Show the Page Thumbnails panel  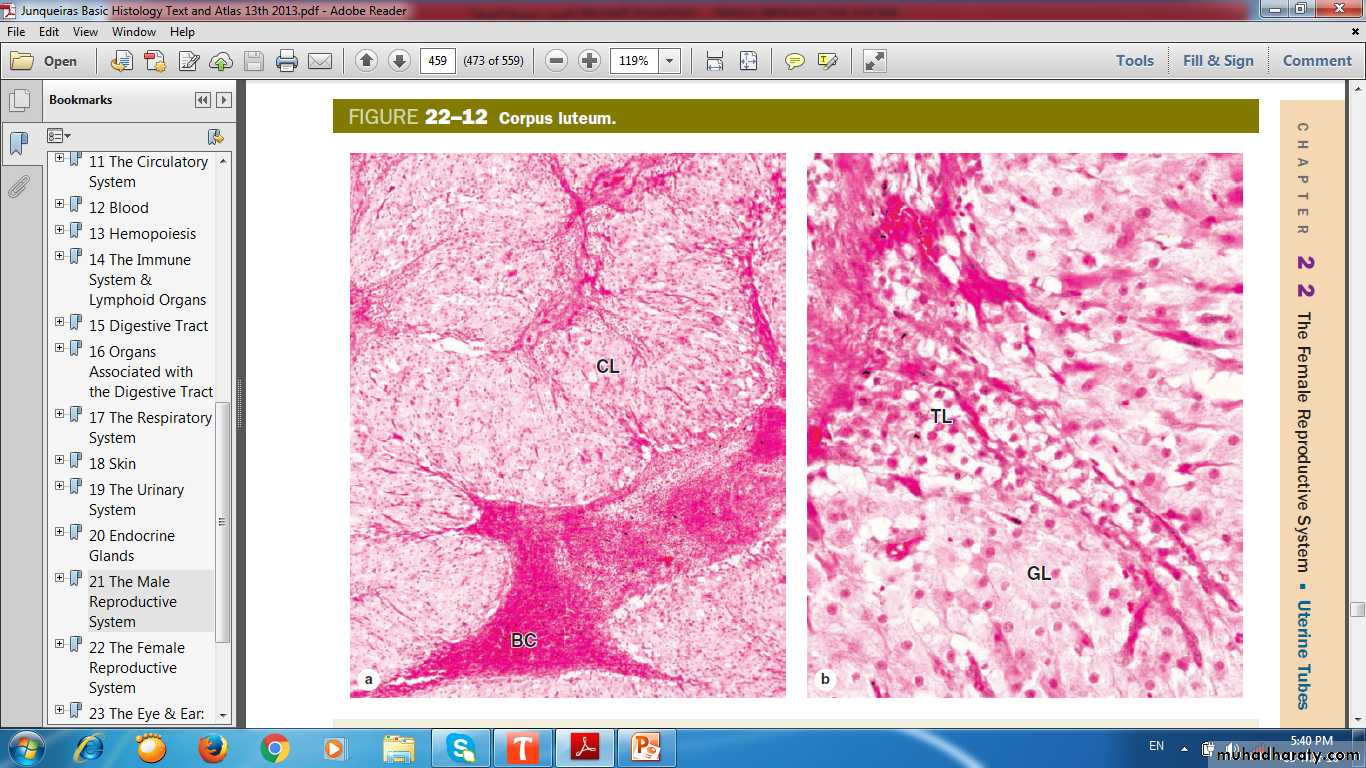19,101
